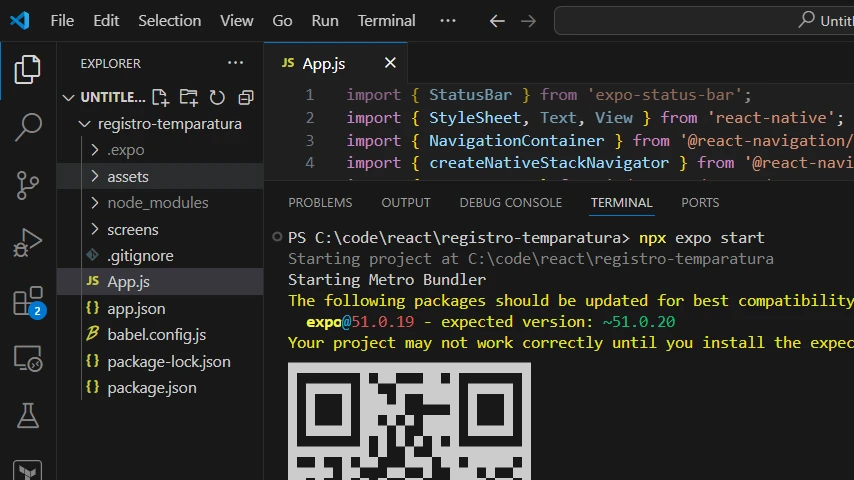Viewport: 854px width, 480px height.
Task: Open the File menu
Action: tap(62, 21)
